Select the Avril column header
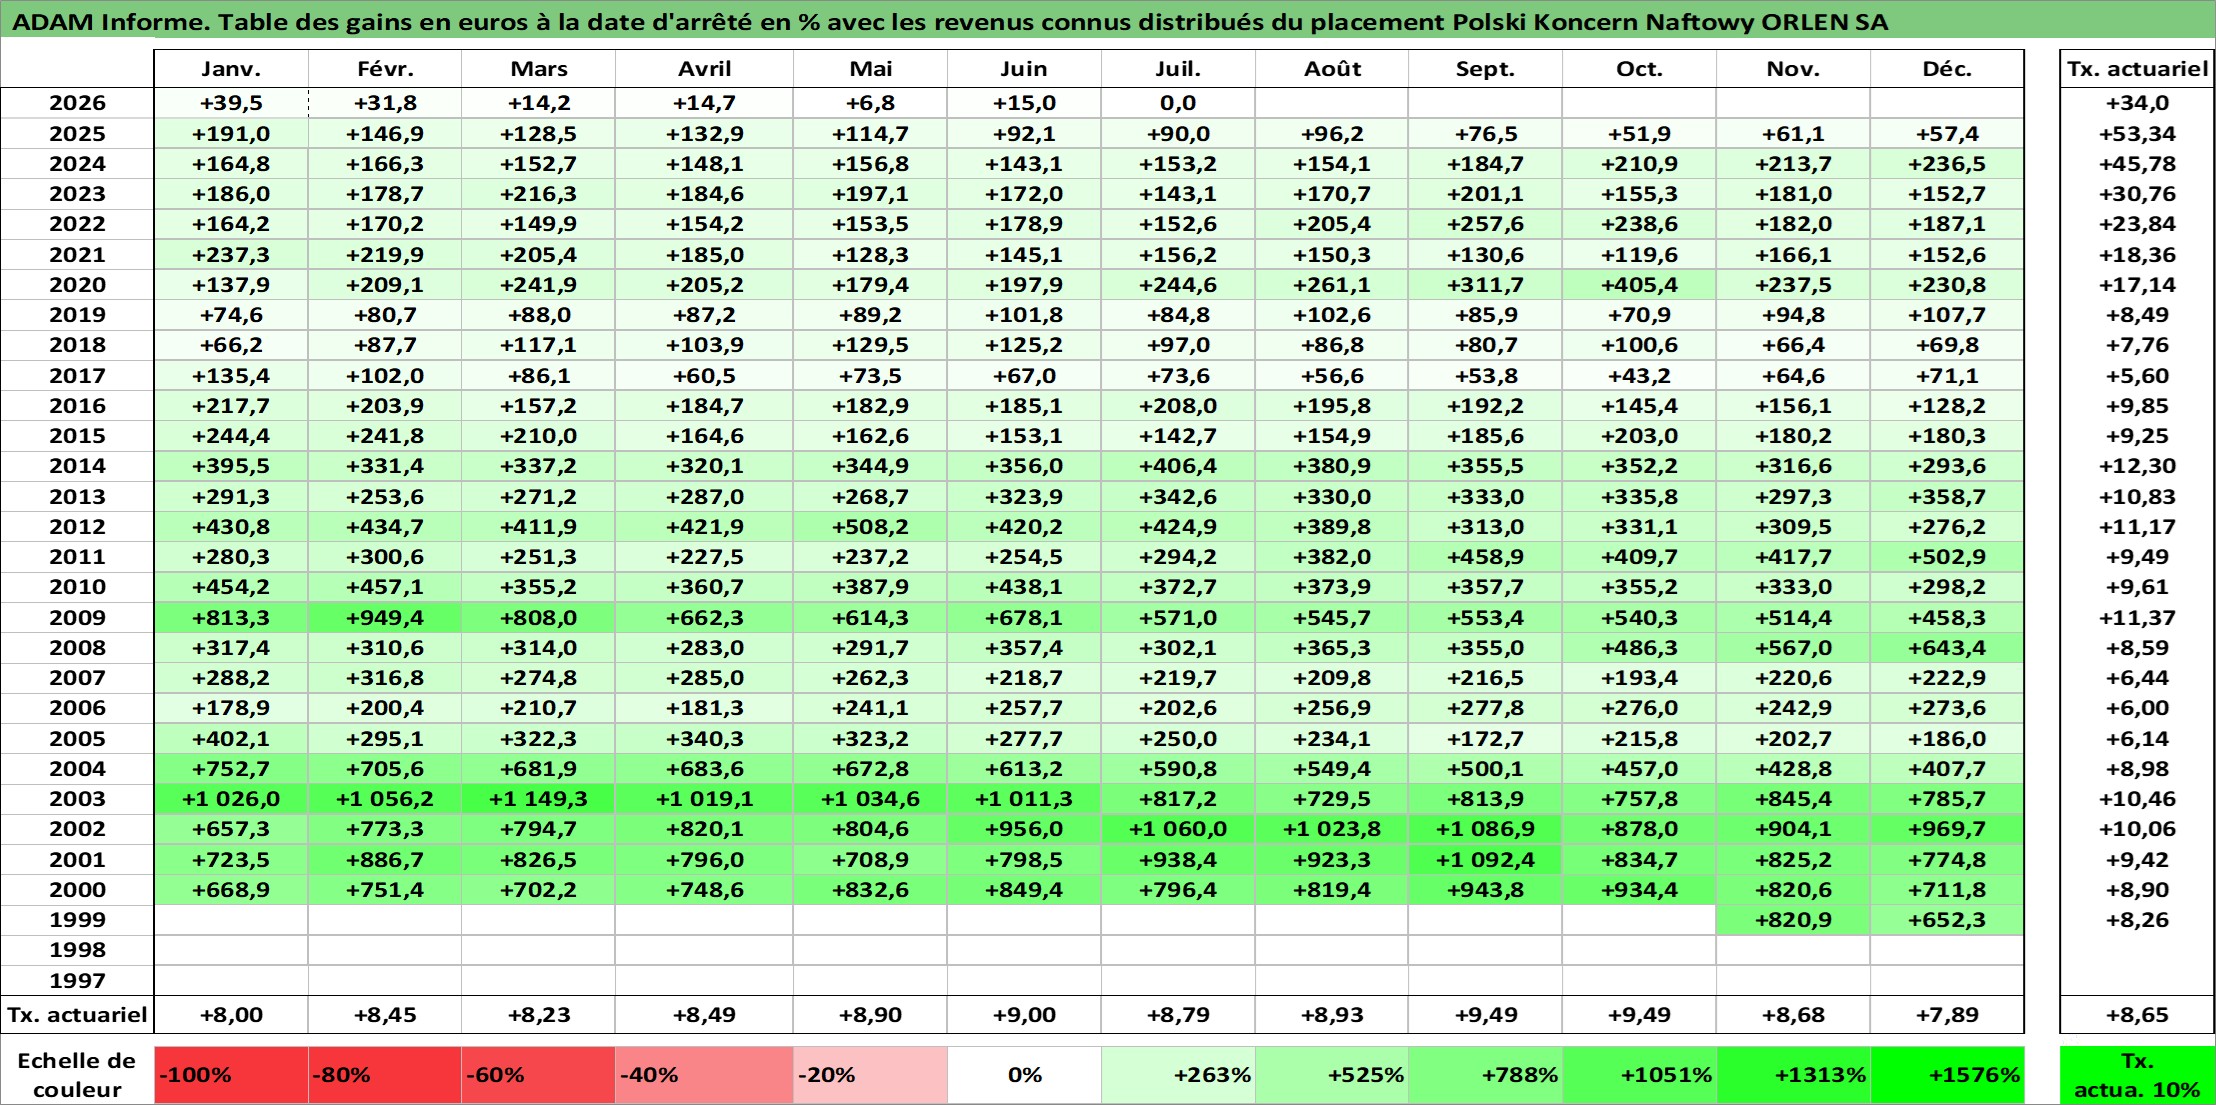Image resolution: width=2216 pixels, height=1105 pixels. click(704, 69)
